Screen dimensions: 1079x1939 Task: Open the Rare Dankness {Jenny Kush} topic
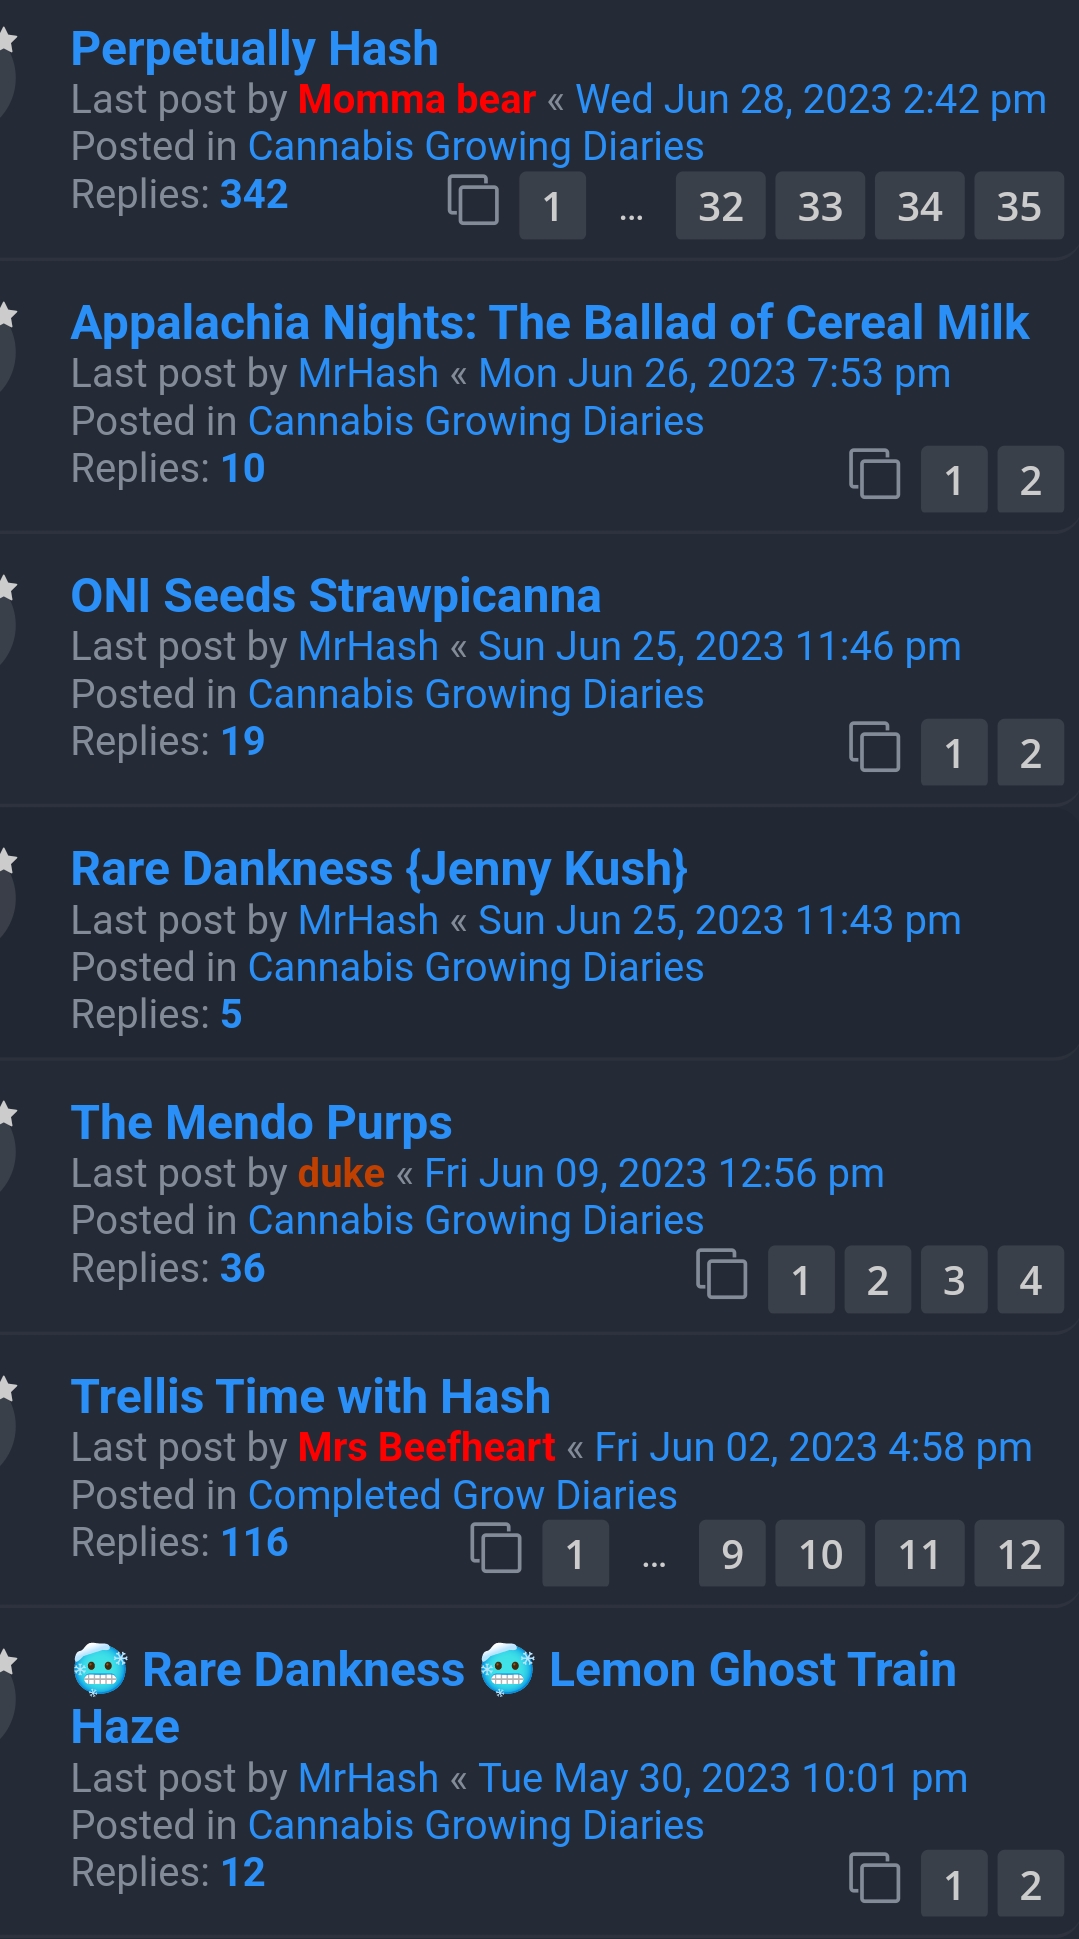pos(379,869)
